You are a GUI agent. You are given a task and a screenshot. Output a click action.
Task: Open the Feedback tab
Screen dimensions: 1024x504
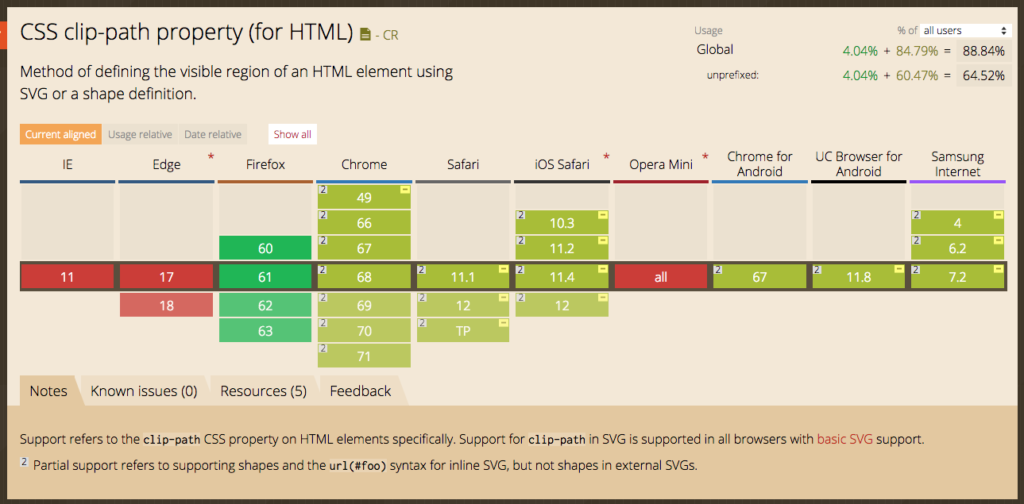(360, 391)
